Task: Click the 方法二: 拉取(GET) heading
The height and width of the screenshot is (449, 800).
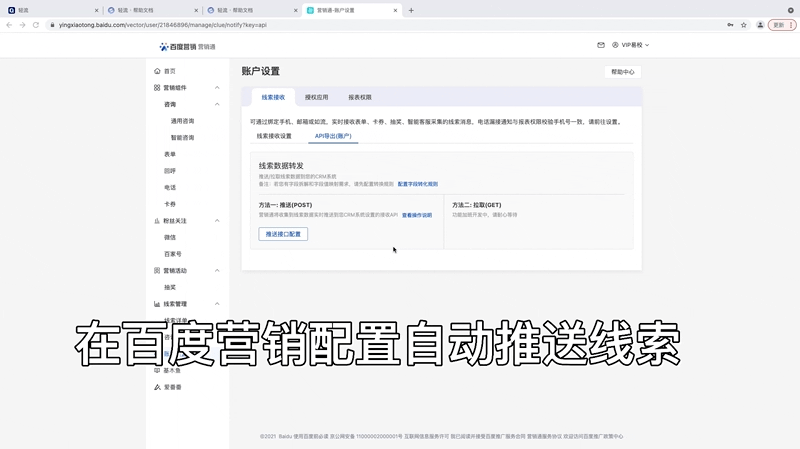Action: tap(477, 205)
